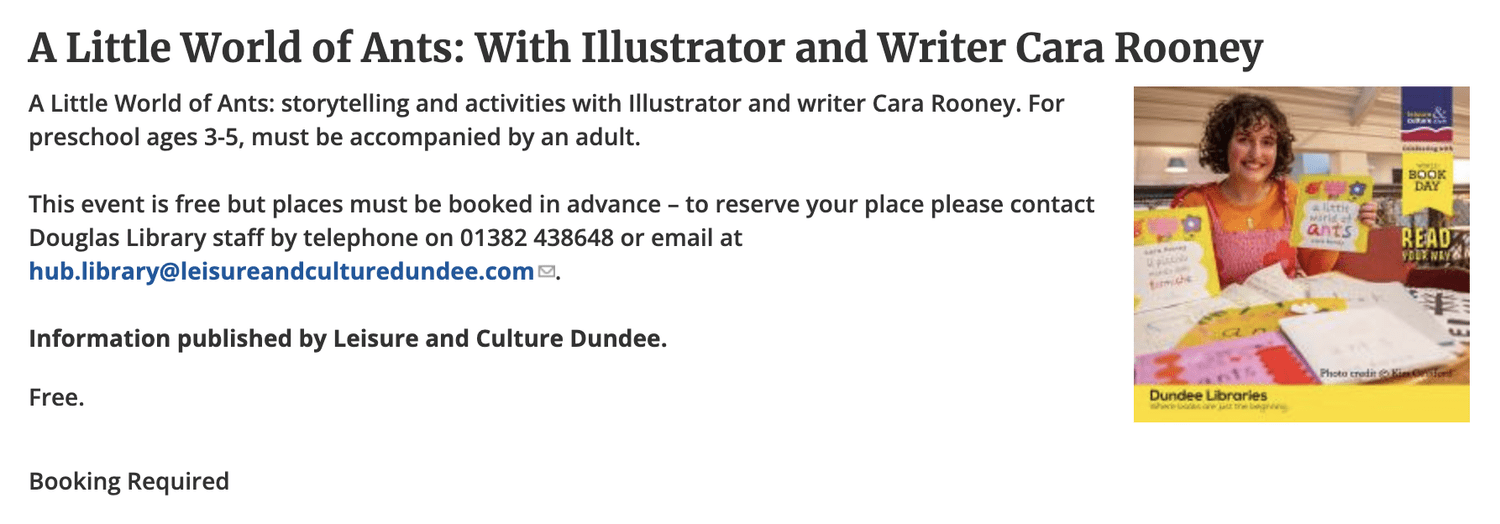Click the phone number 01382 438648
Screen dimensions: 1500x524
click(x=537, y=238)
